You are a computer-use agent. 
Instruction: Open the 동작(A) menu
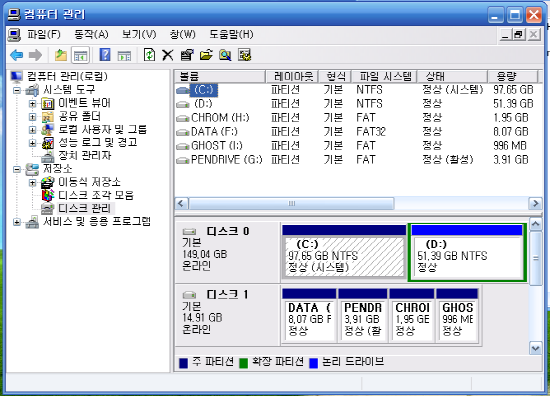(x=91, y=34)
